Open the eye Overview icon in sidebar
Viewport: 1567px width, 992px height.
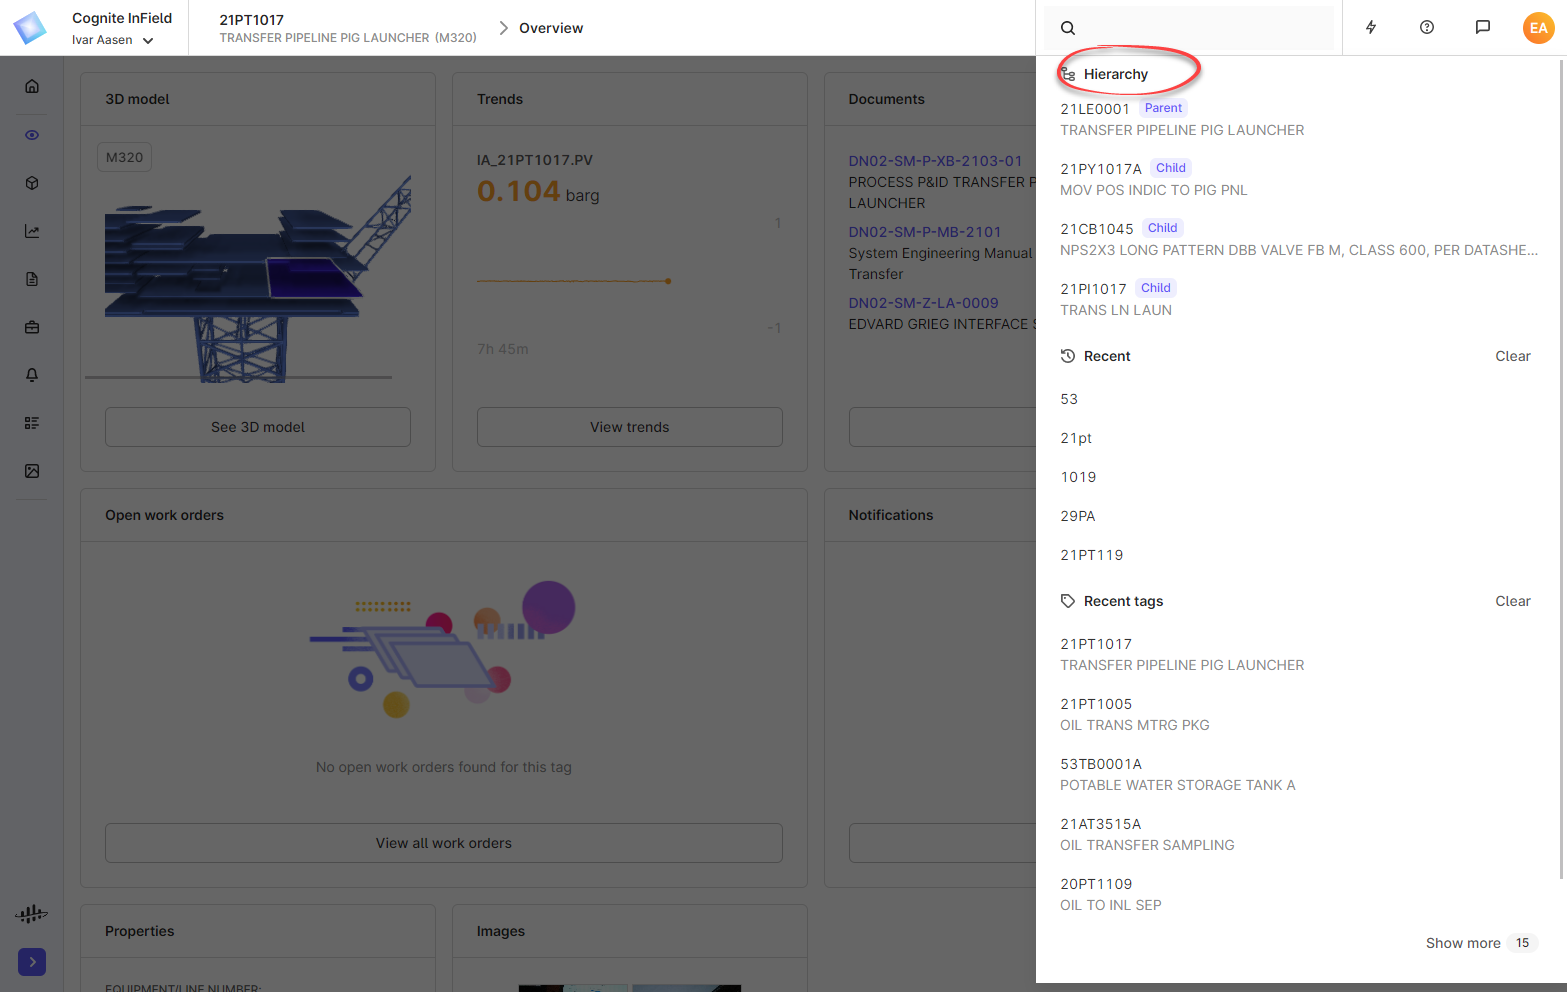tap(32, 135)
